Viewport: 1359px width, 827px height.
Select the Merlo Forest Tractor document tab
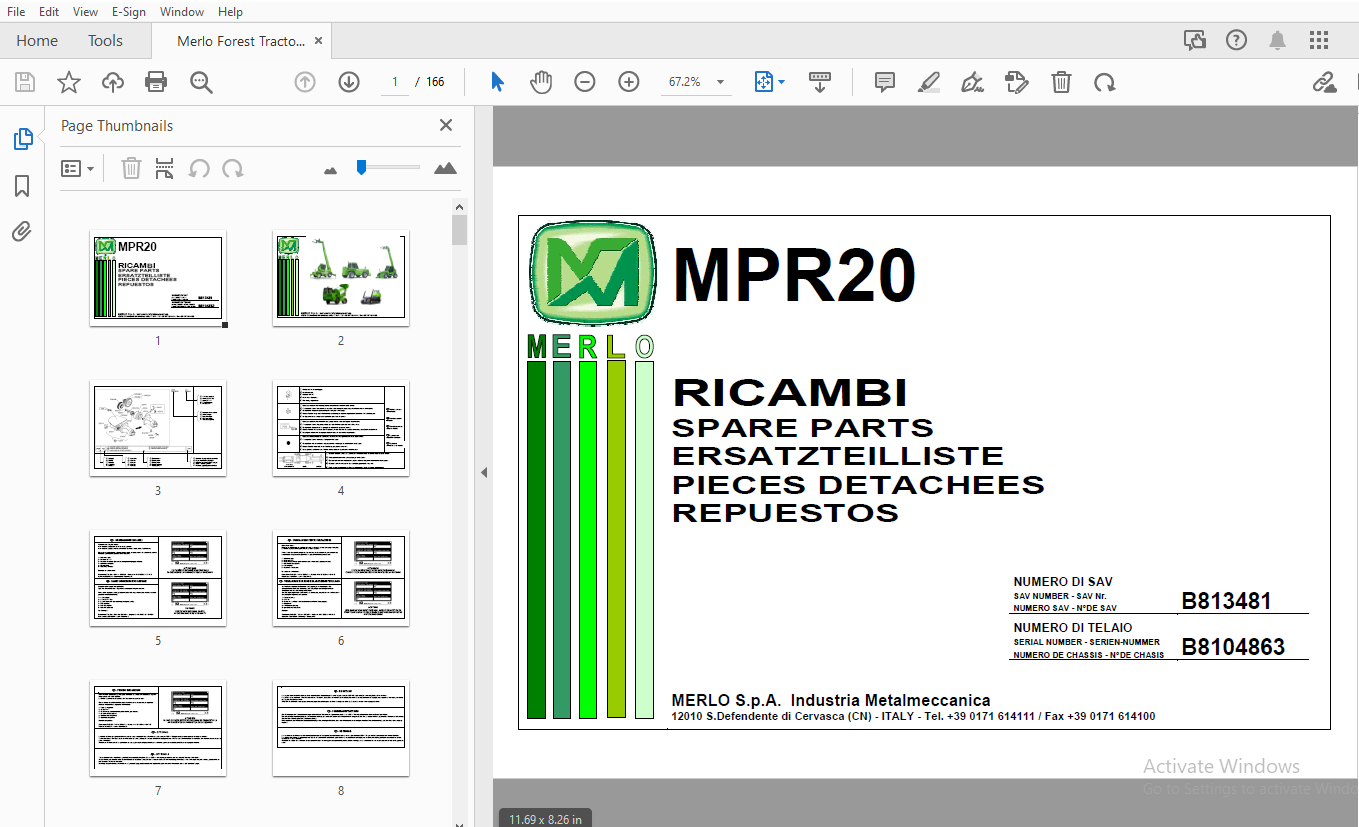pyautogui.click(x=241, y=41)
